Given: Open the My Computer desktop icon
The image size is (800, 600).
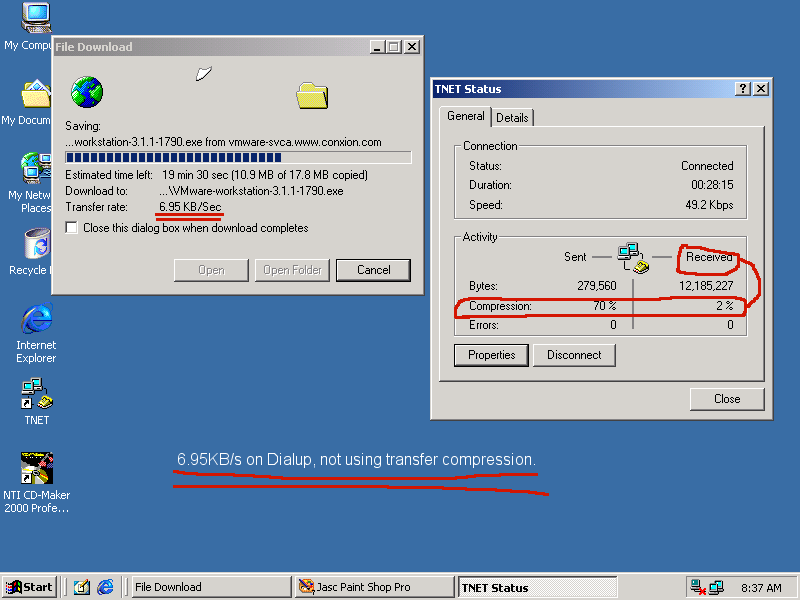Looking at the screenshot, I should click(x=36, y=19).
